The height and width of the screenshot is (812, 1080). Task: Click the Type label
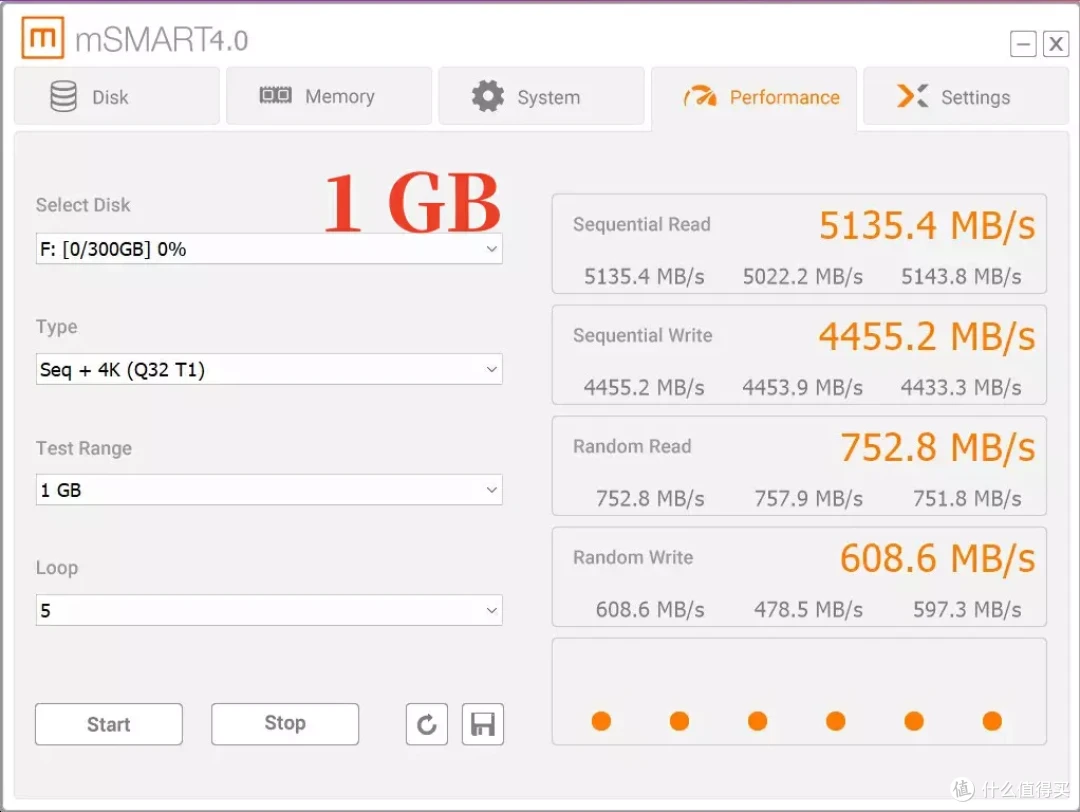click(56, 327)
